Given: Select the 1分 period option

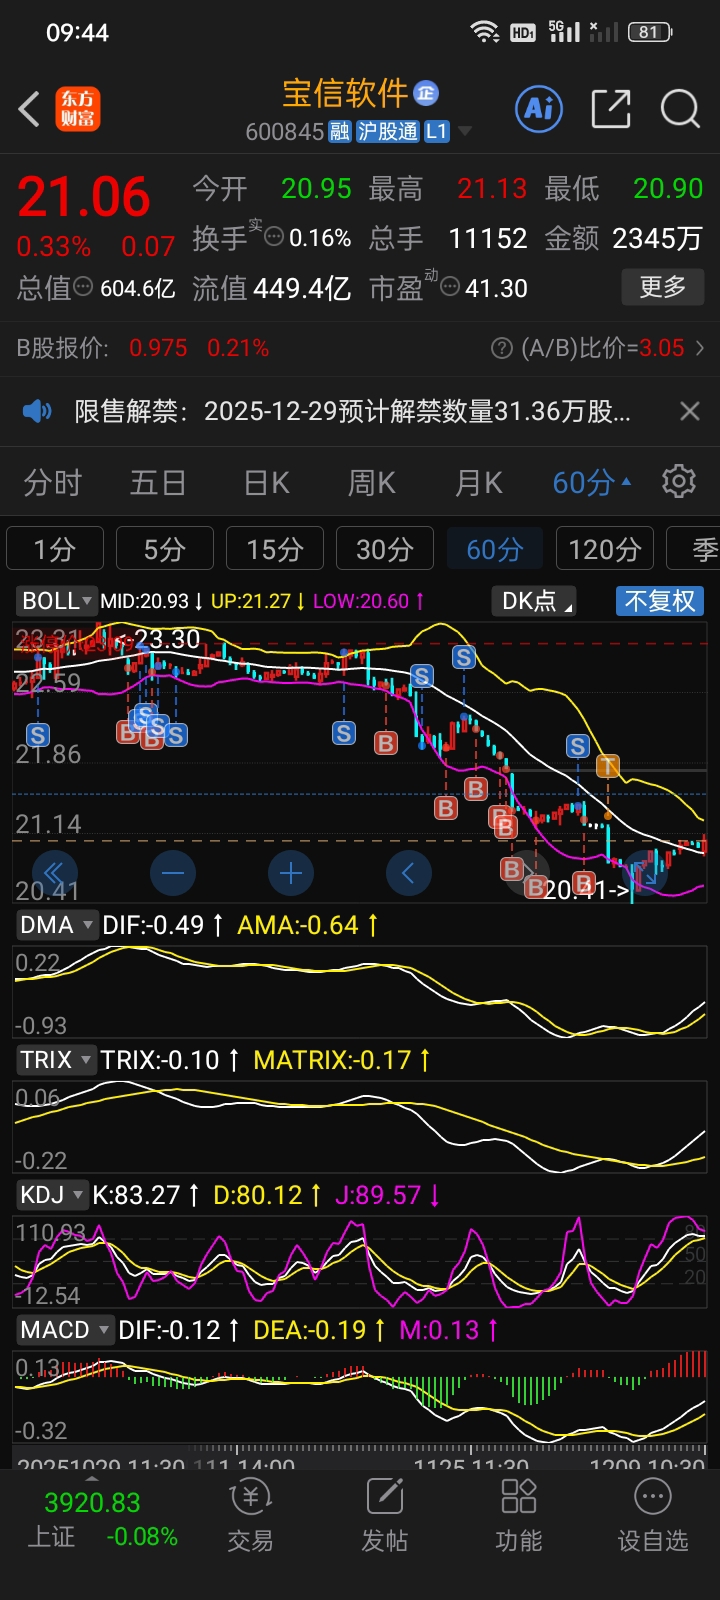Looking at the screenshot, I should pyautogui.click(x=55, y=549).
